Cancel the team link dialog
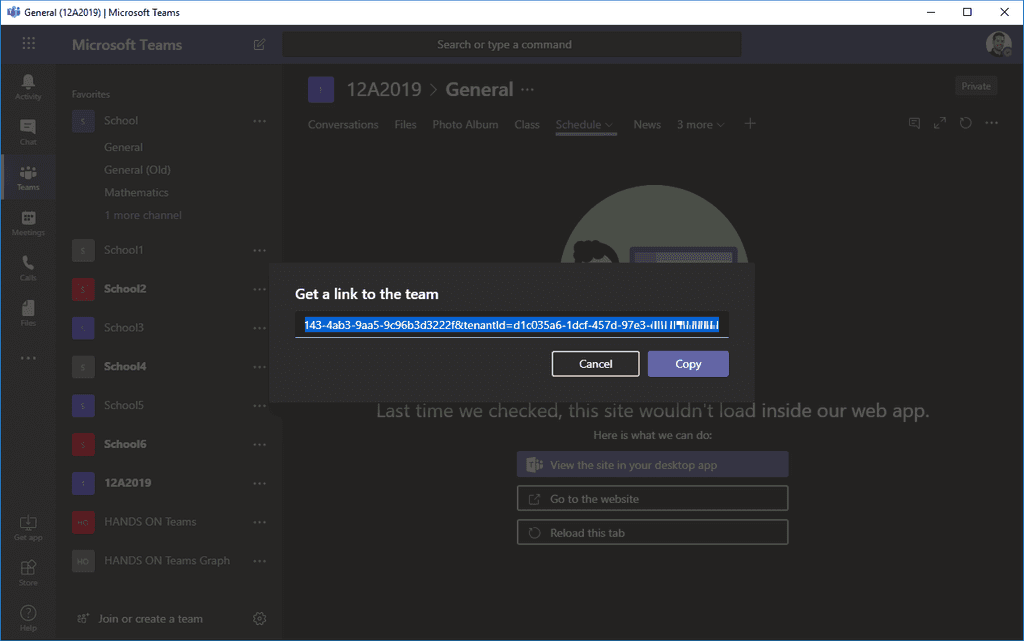Image resolution: width=1024 pixels, height=641 pixels. [595, 364]
